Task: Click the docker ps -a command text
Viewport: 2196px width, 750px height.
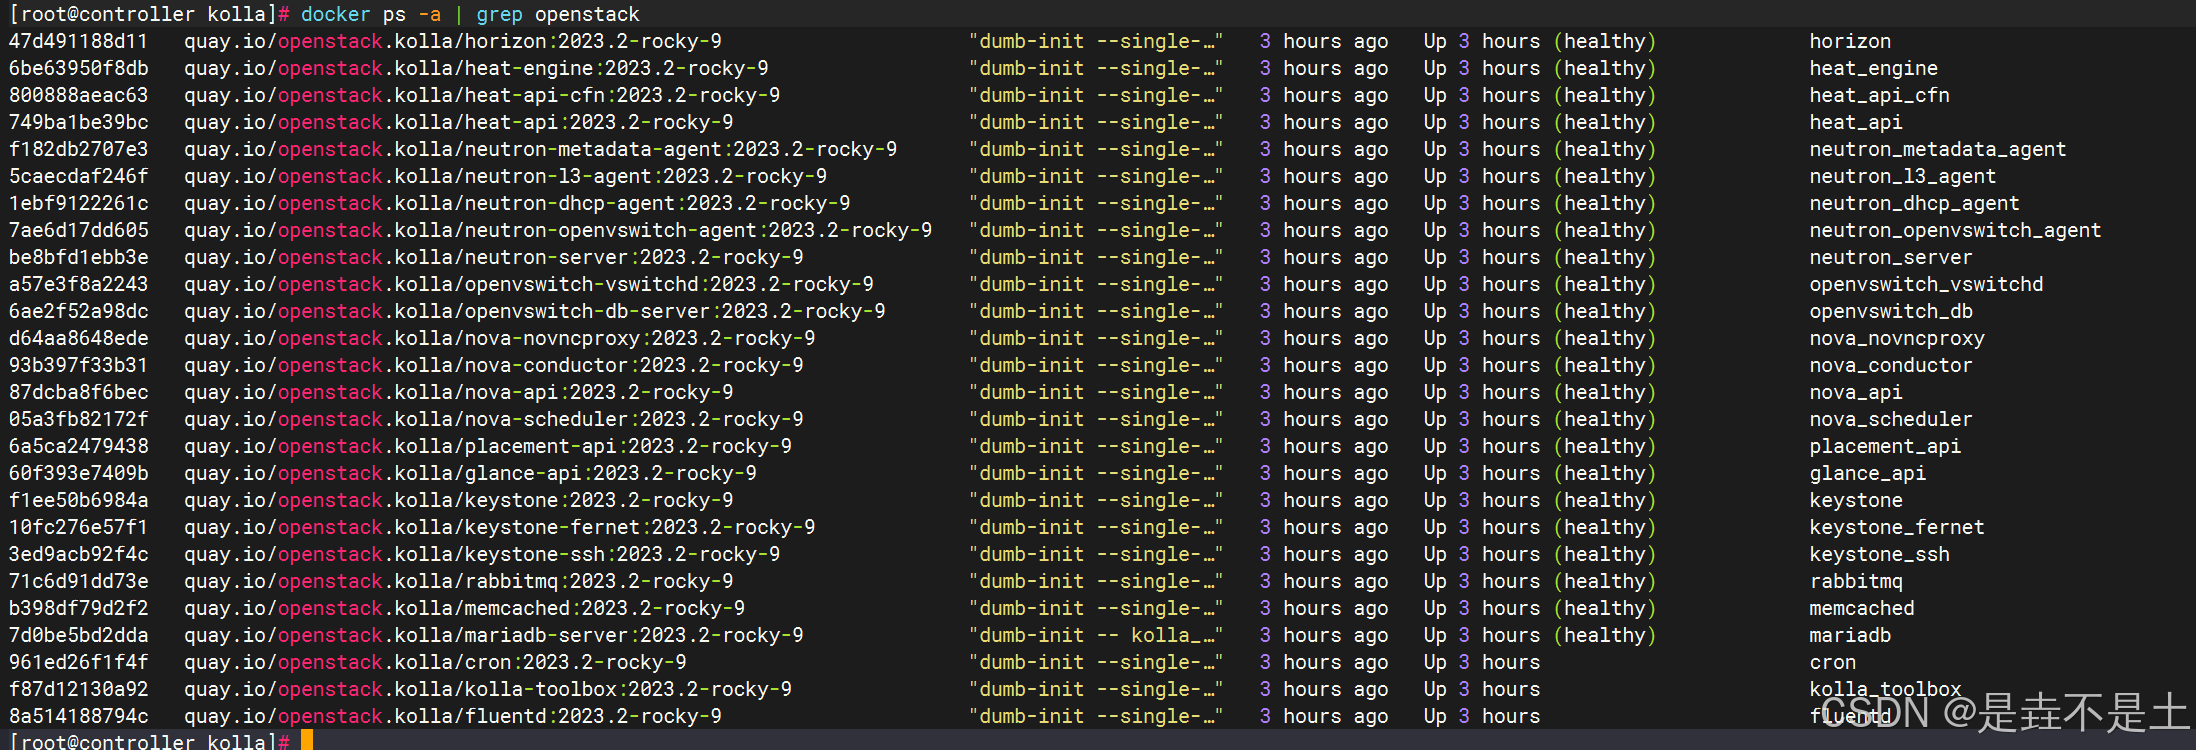Action: 371,14
